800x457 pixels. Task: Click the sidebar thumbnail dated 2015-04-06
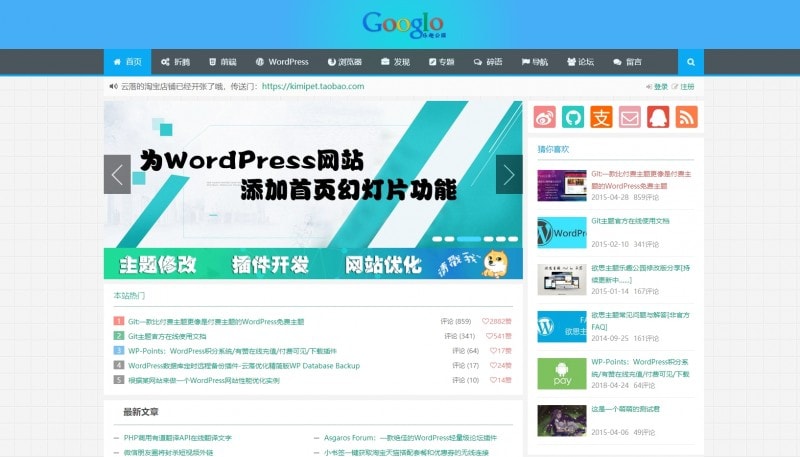pyautogui.click(x=562, y=421)
